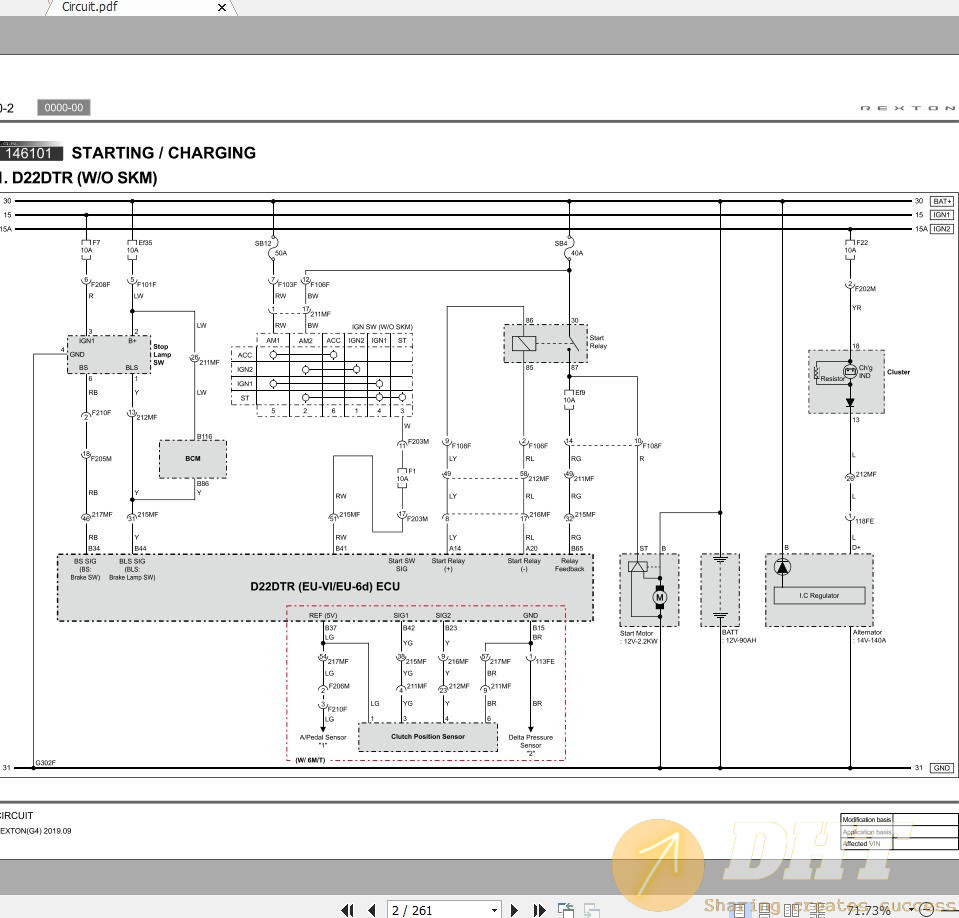Image resolution: width=959 pixels, height=918 pixels.
Task: Click the Start Motor 12V-2.2KW label
Action: click(639, 637)
